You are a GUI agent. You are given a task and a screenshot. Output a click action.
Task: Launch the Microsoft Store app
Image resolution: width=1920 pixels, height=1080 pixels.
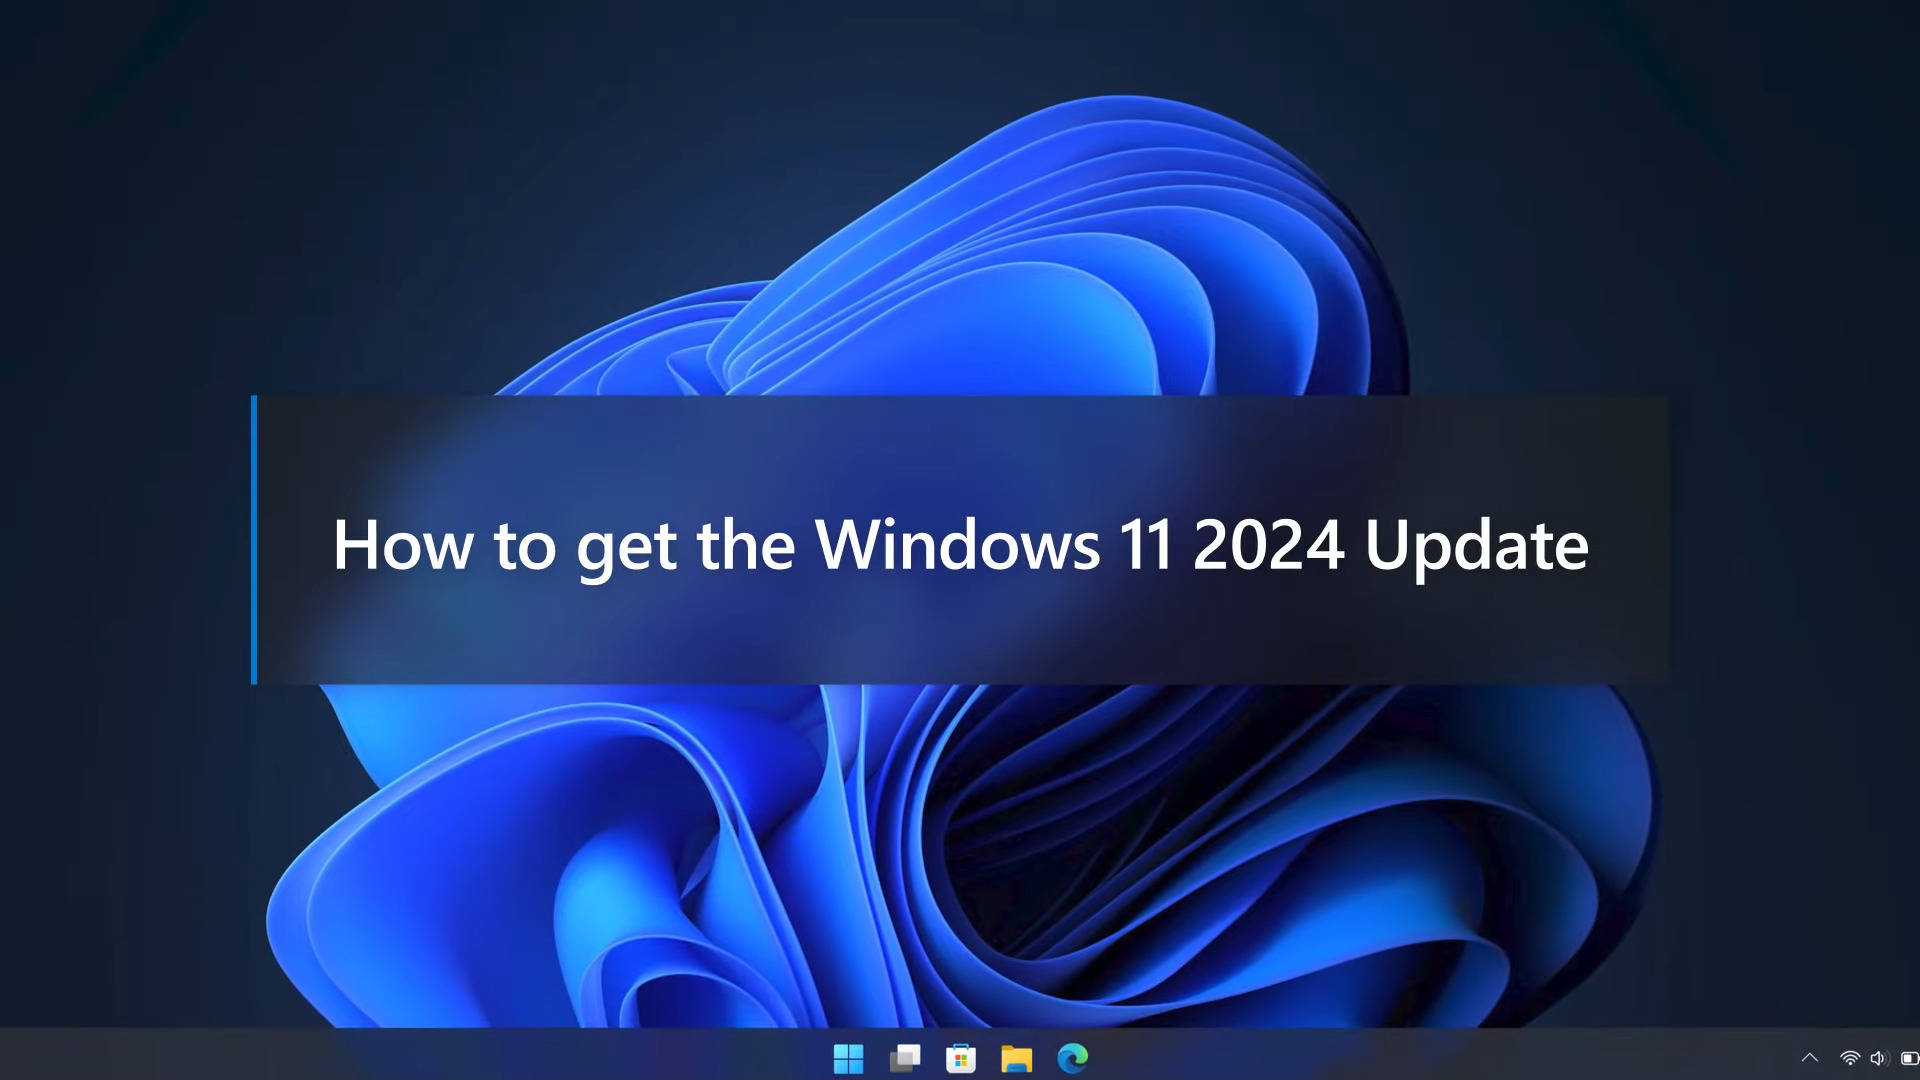(961, 1058)
